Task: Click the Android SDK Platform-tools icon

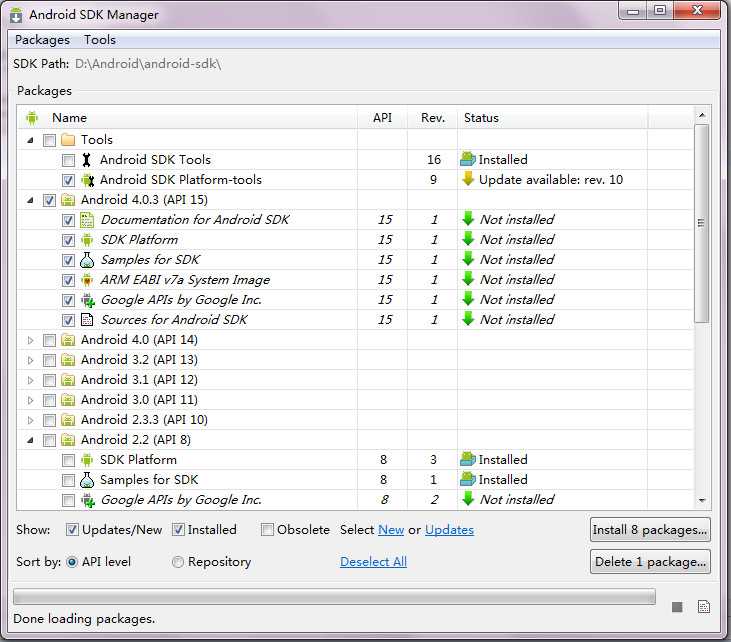Action: point(87,180)
